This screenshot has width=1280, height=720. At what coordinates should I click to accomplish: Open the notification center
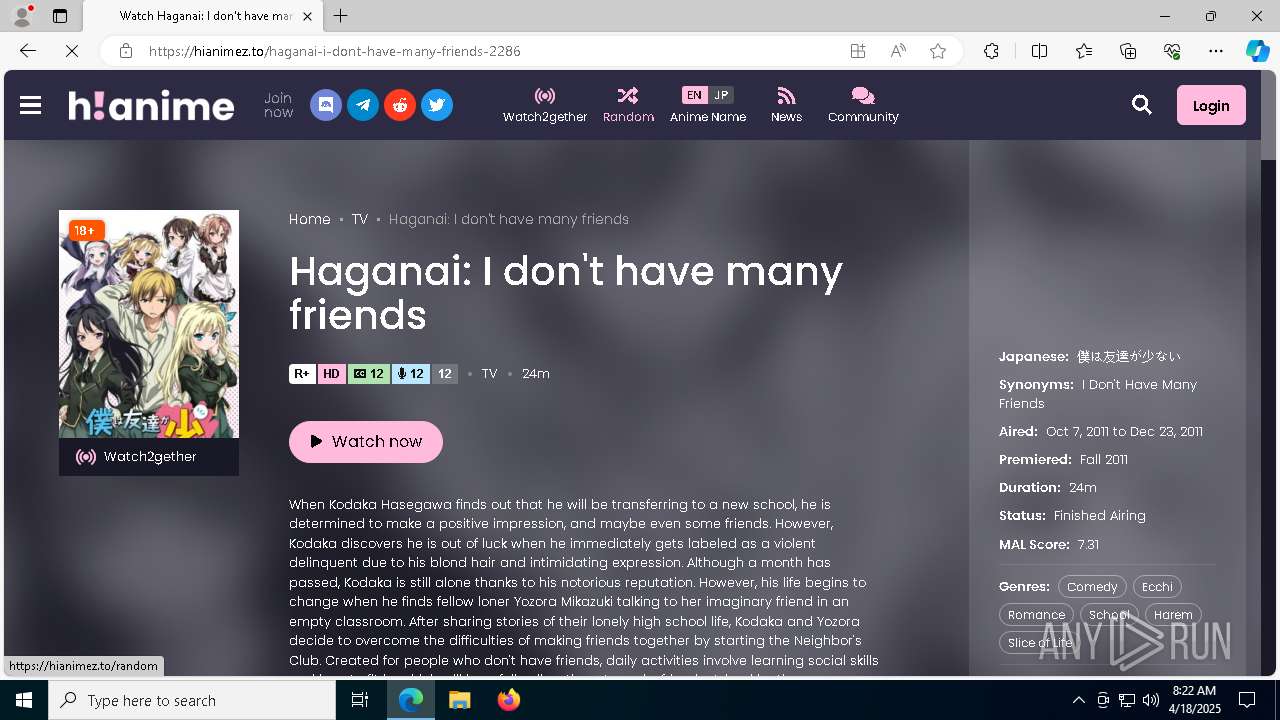click(1247, 700)
